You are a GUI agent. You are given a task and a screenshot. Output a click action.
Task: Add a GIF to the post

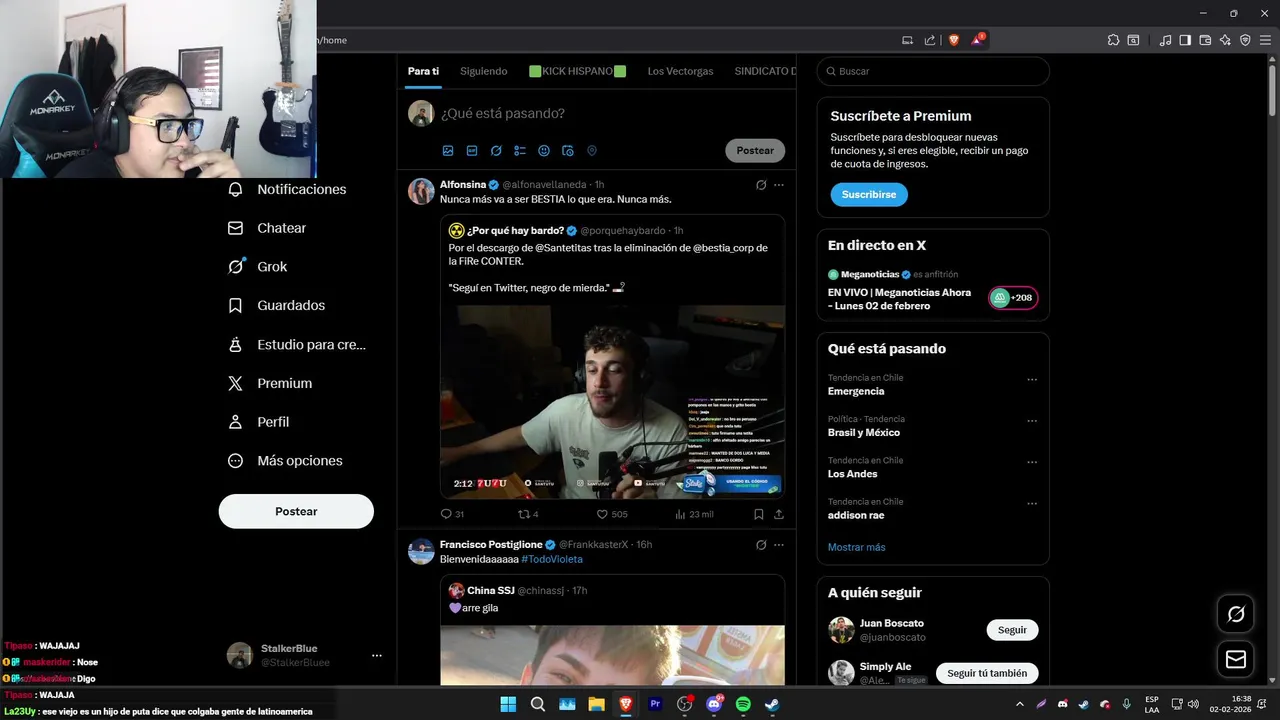472,151
